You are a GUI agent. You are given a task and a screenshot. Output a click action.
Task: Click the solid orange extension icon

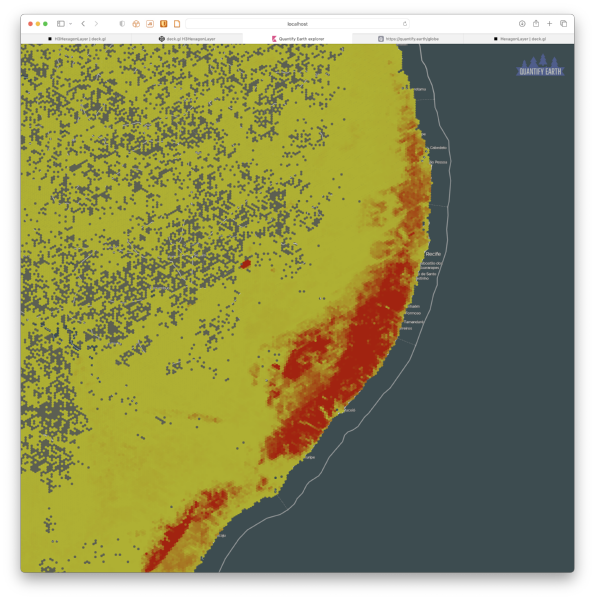point(164,24)
